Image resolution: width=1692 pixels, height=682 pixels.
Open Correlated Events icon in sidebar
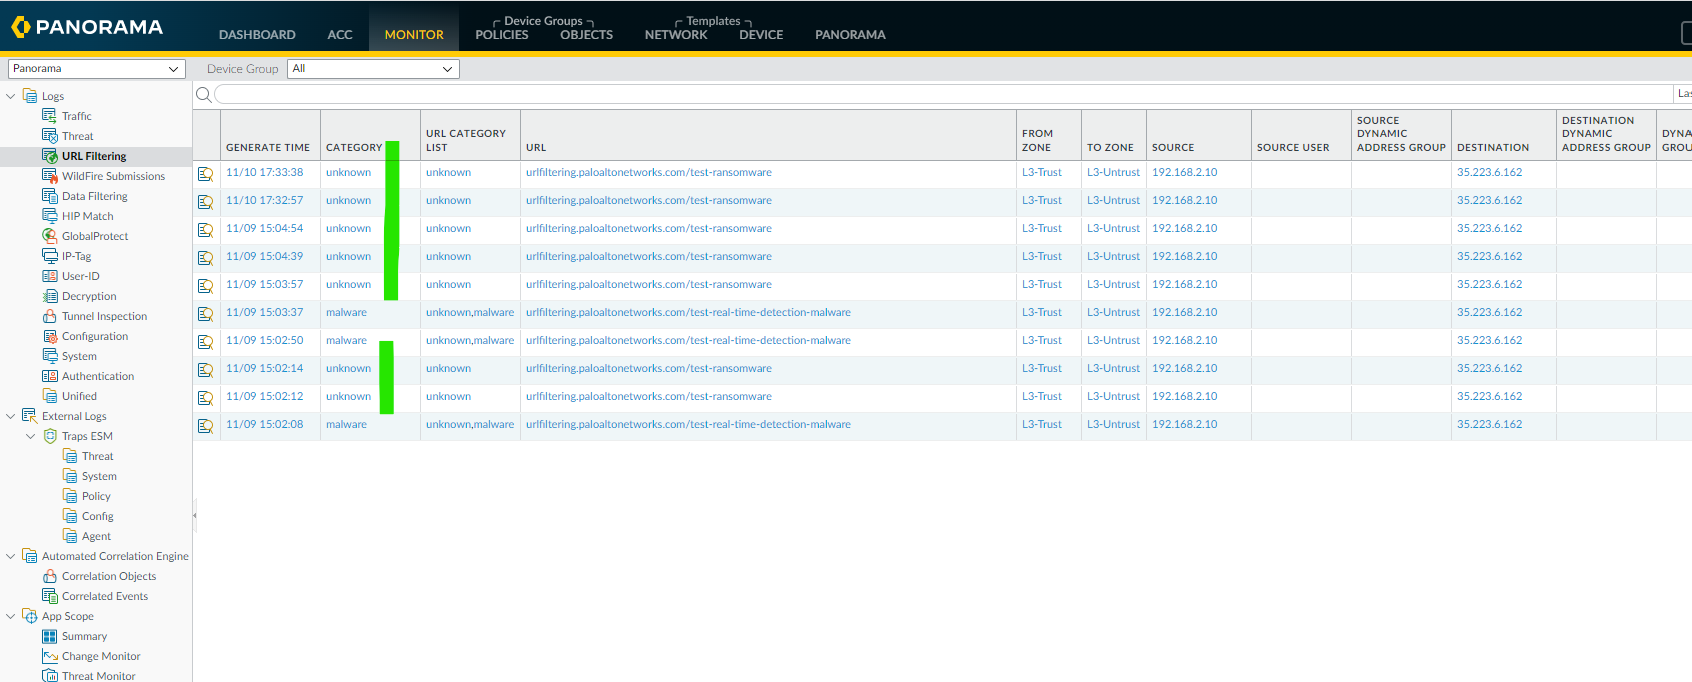[49, 596]
